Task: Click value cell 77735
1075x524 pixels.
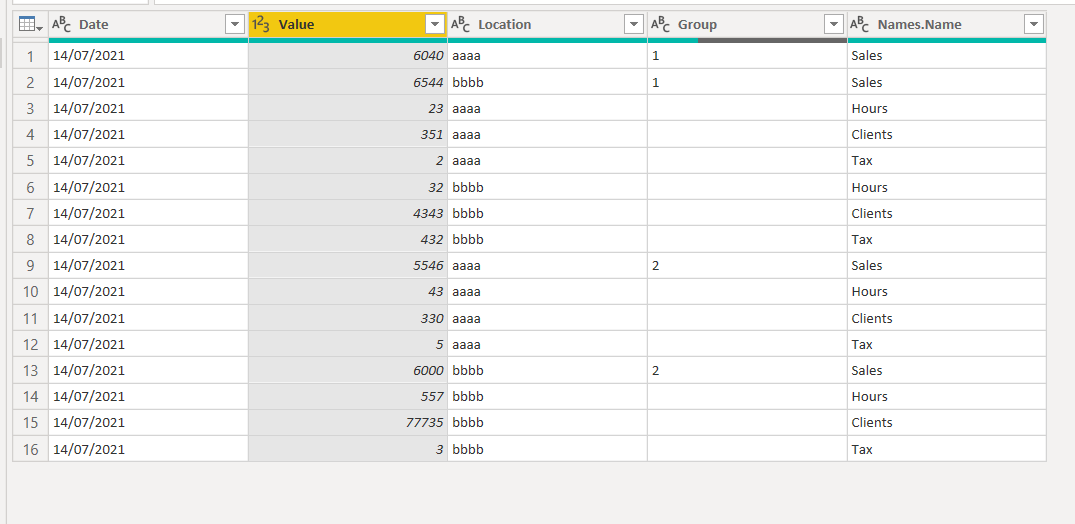Action: tap(348, 422)
